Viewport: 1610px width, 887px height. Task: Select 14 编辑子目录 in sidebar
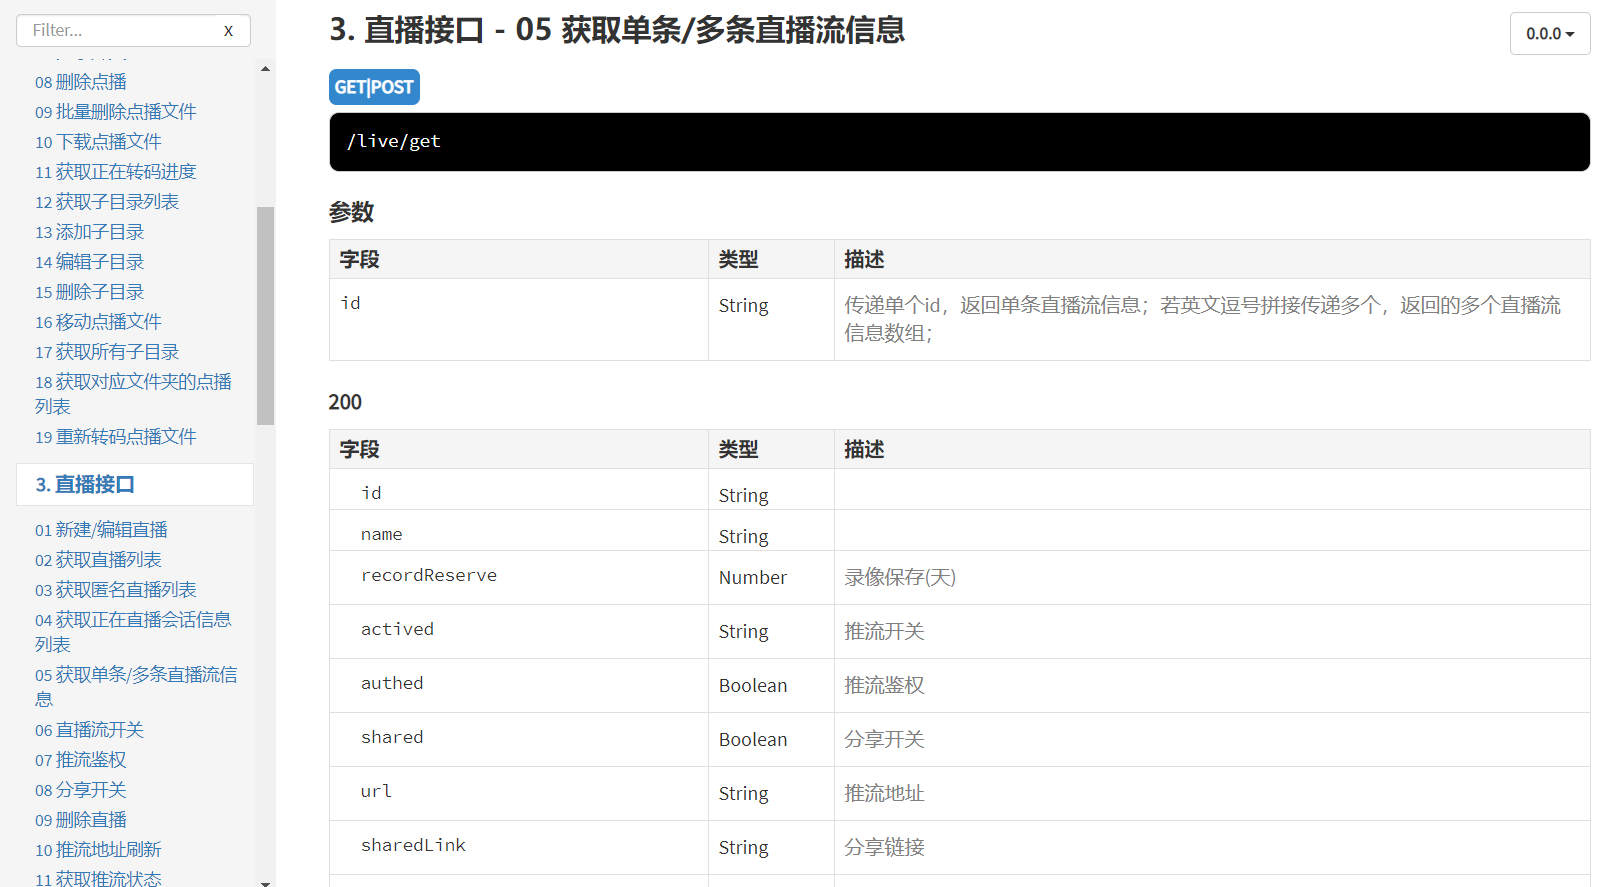tap(89, 262)
